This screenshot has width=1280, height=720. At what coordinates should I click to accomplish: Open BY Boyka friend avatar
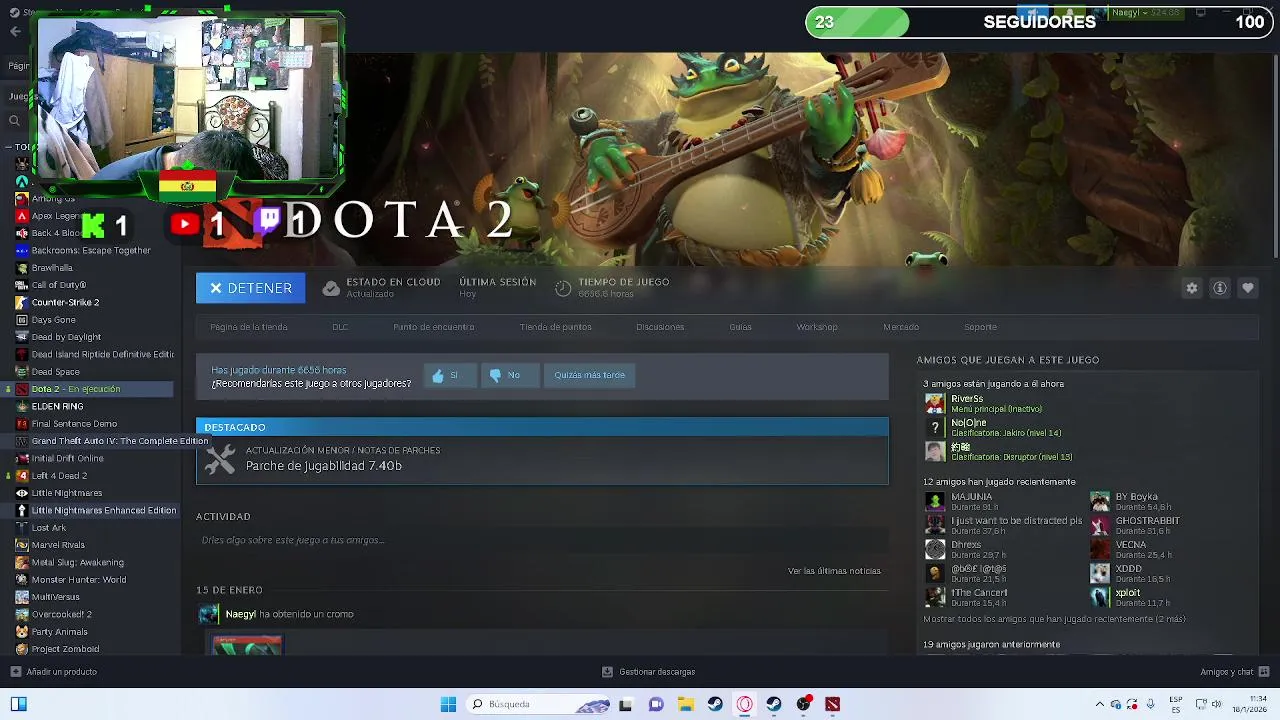coord(1100,501)
